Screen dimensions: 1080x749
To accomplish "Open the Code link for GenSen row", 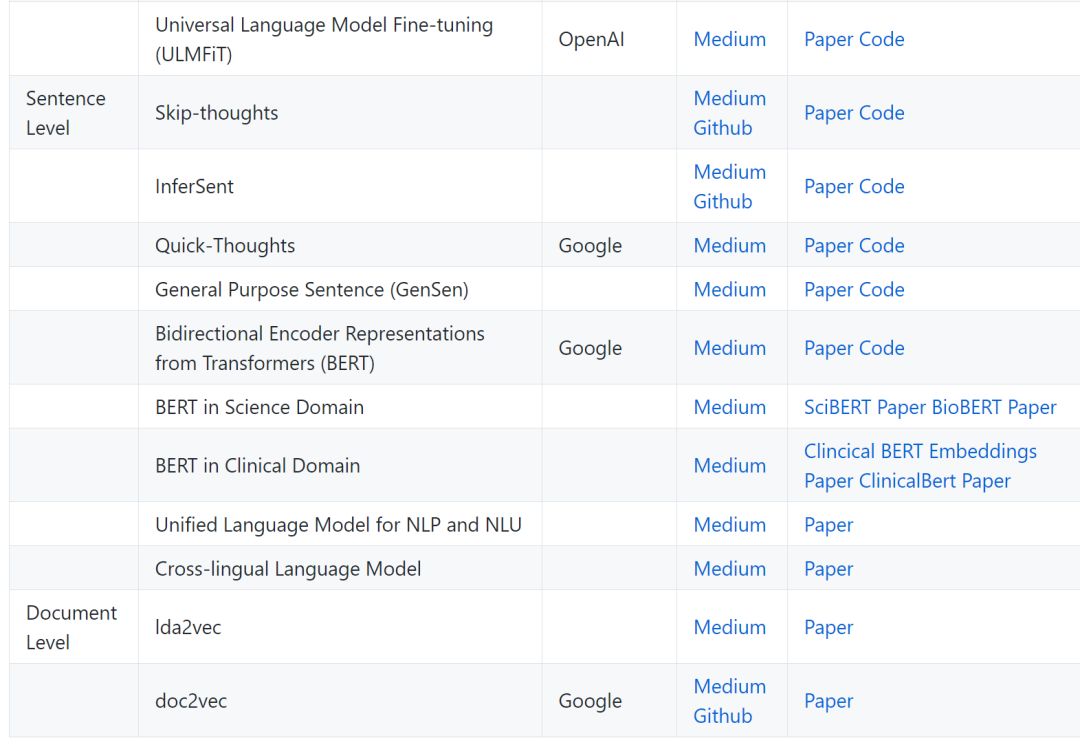I will pyautogui.click(x=881, y=290).
